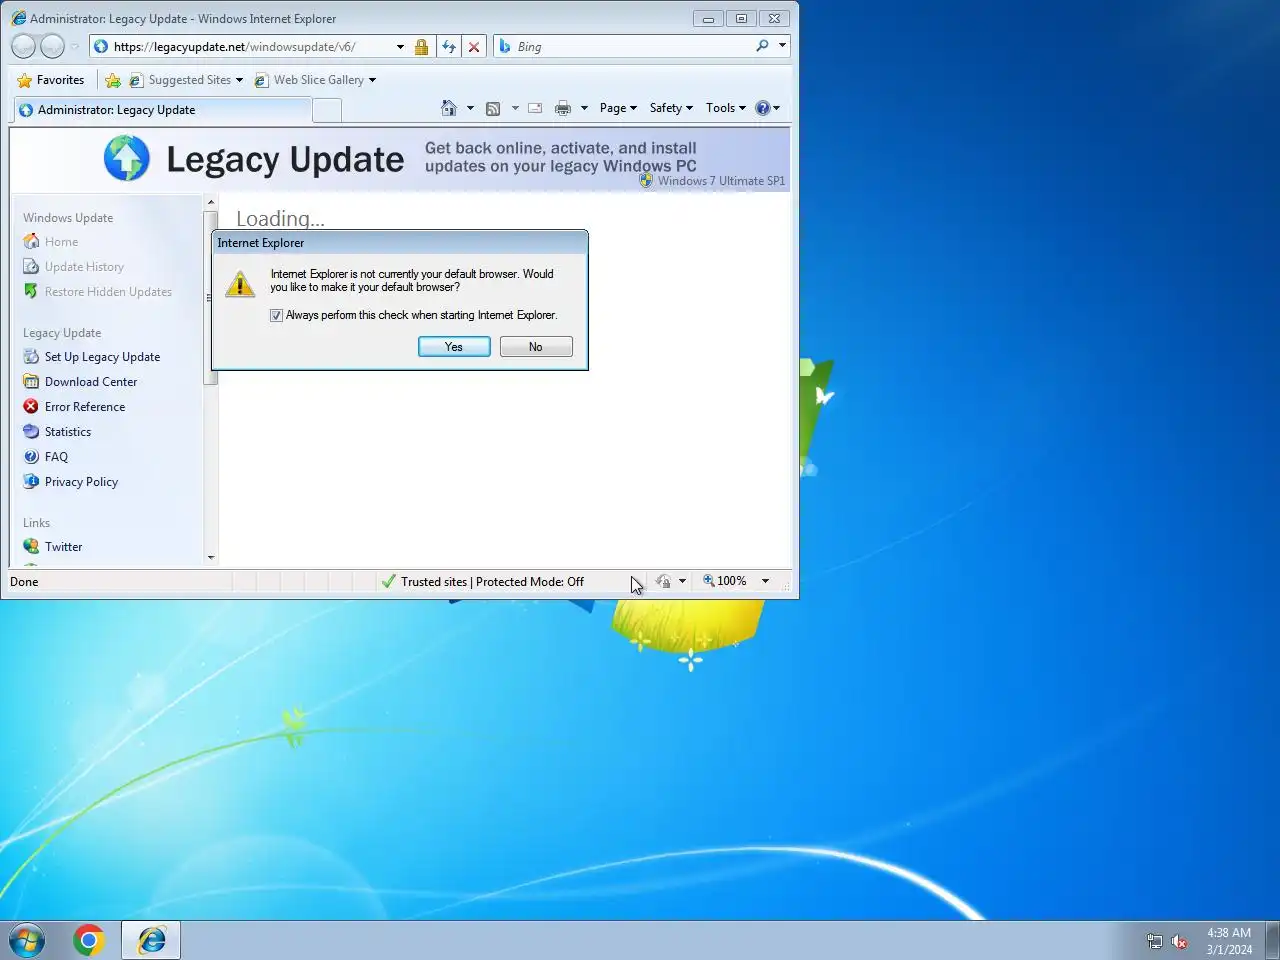Launch Google Chrome from taskbar

click(x=88, y=940)
